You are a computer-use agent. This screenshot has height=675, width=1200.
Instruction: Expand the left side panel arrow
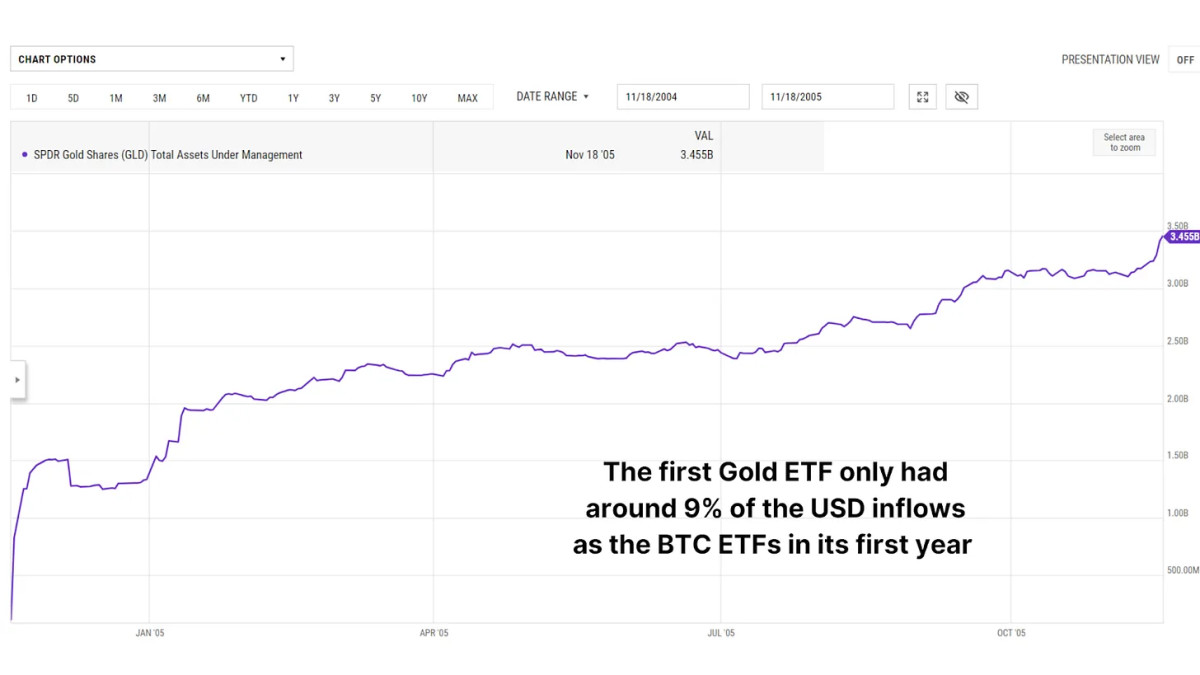17,380
